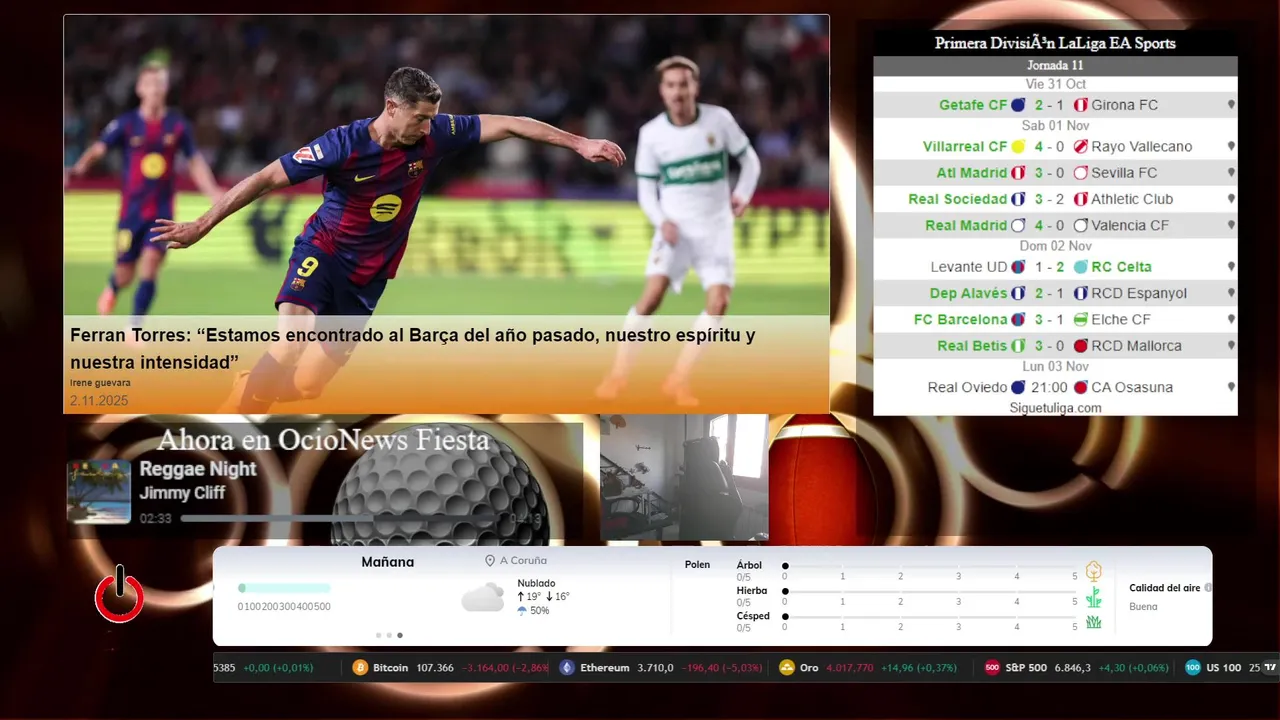Click the Reggae Night album art thumbnail
The height and width of the screenshot is (720, 1280).
99,492
